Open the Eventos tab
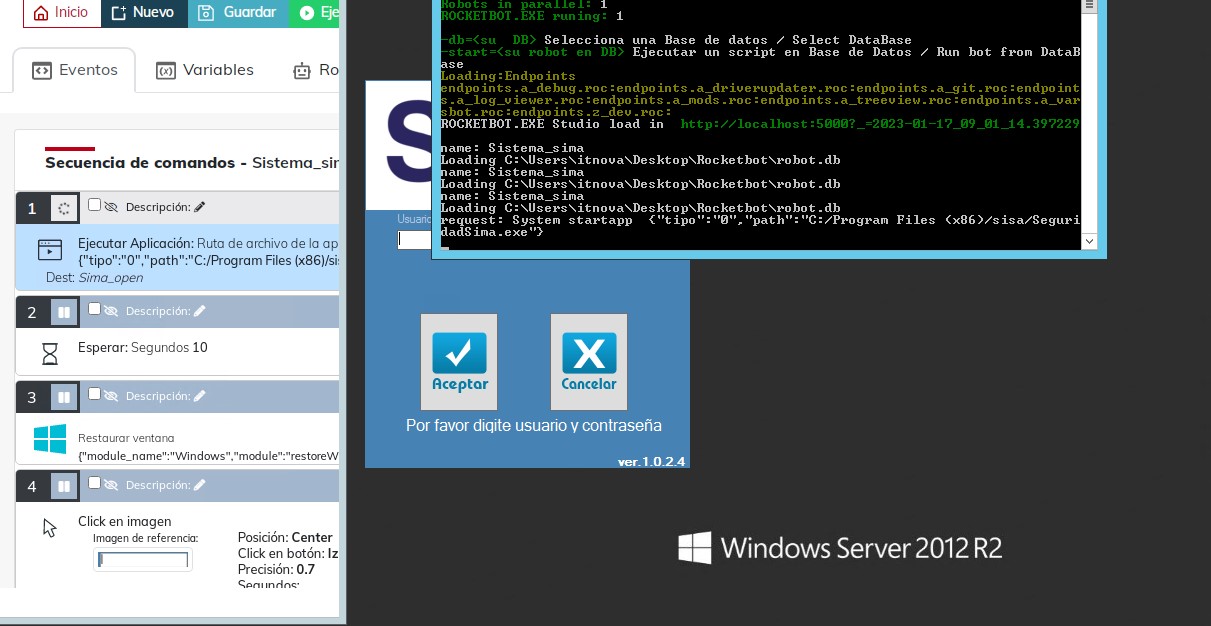1211x626 pixels. click(x=75, y=70)
